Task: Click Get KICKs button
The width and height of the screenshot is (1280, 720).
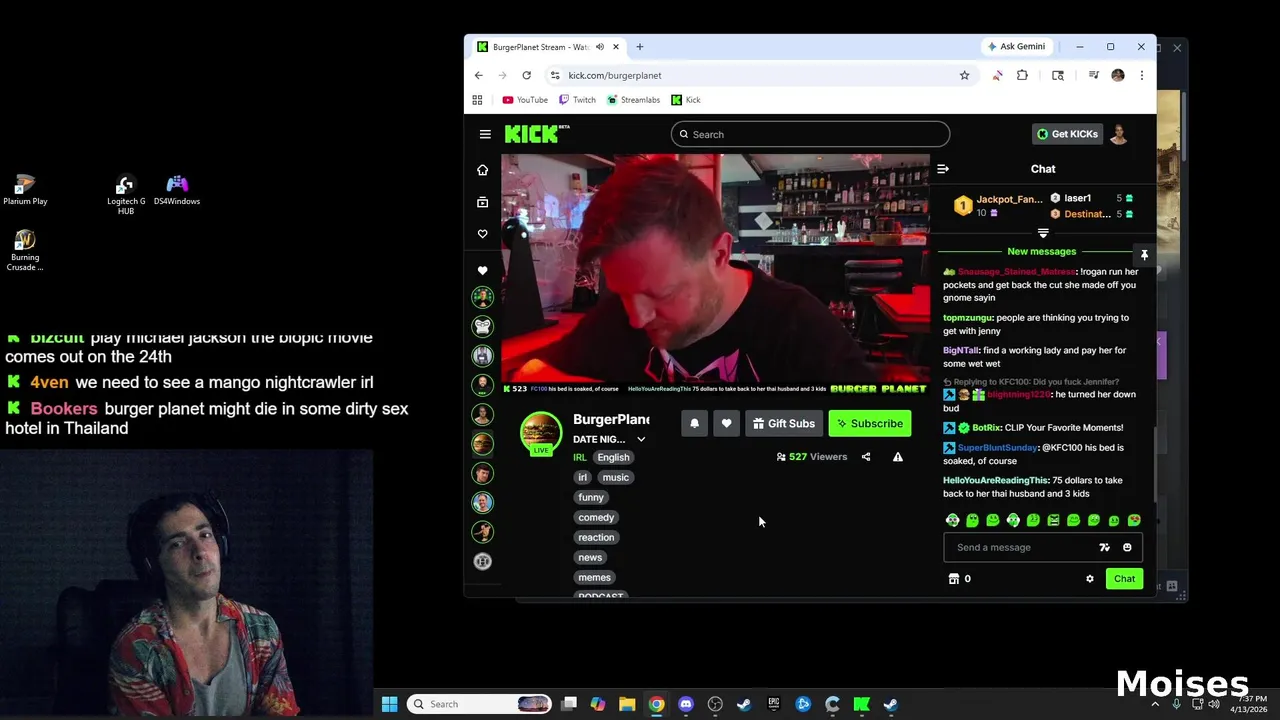Action: (1067, 134)
